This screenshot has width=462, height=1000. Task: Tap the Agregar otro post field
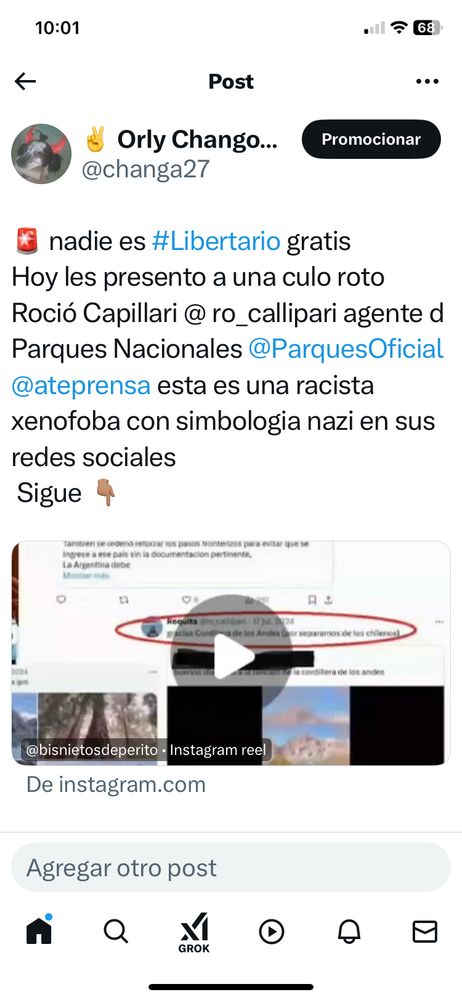pyautogui.click(x=231, y=867)
